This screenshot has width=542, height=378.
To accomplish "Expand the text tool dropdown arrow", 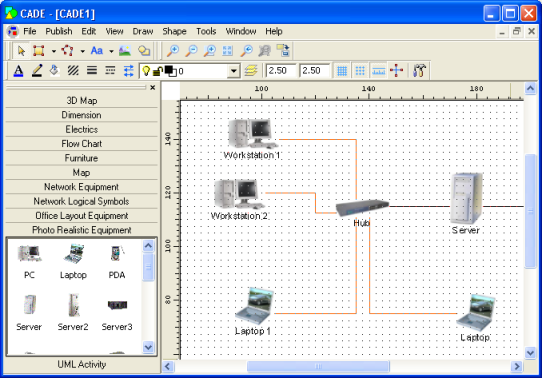I will [x=111, y=51].
